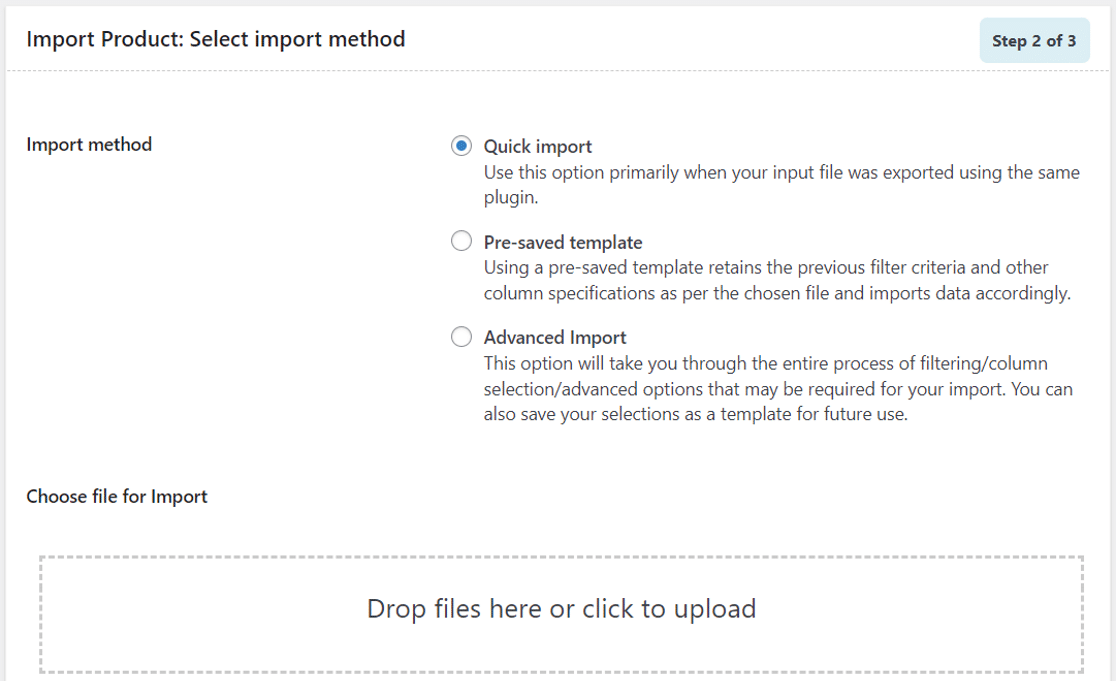1116x681 pixels.
Task: Click the Quick import description text
Action: coord(781,183)
